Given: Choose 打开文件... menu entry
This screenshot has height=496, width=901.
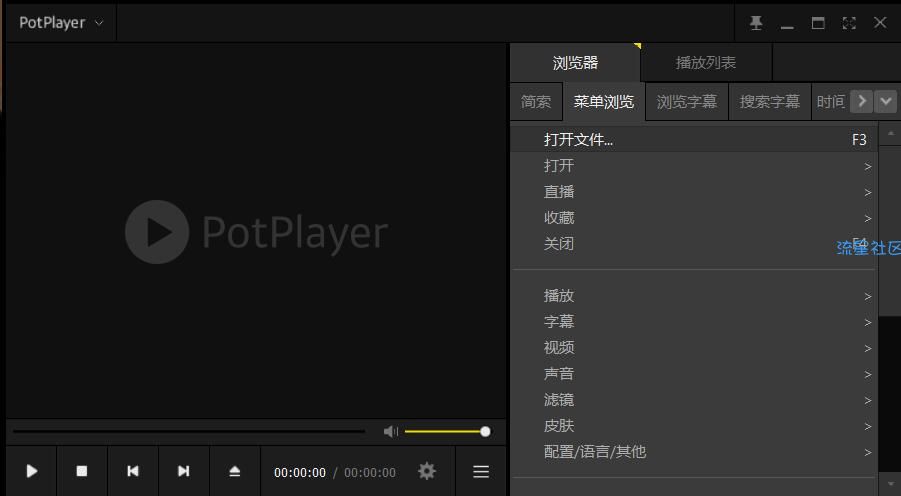Looking at the screenshot, I should pos(694,140).
